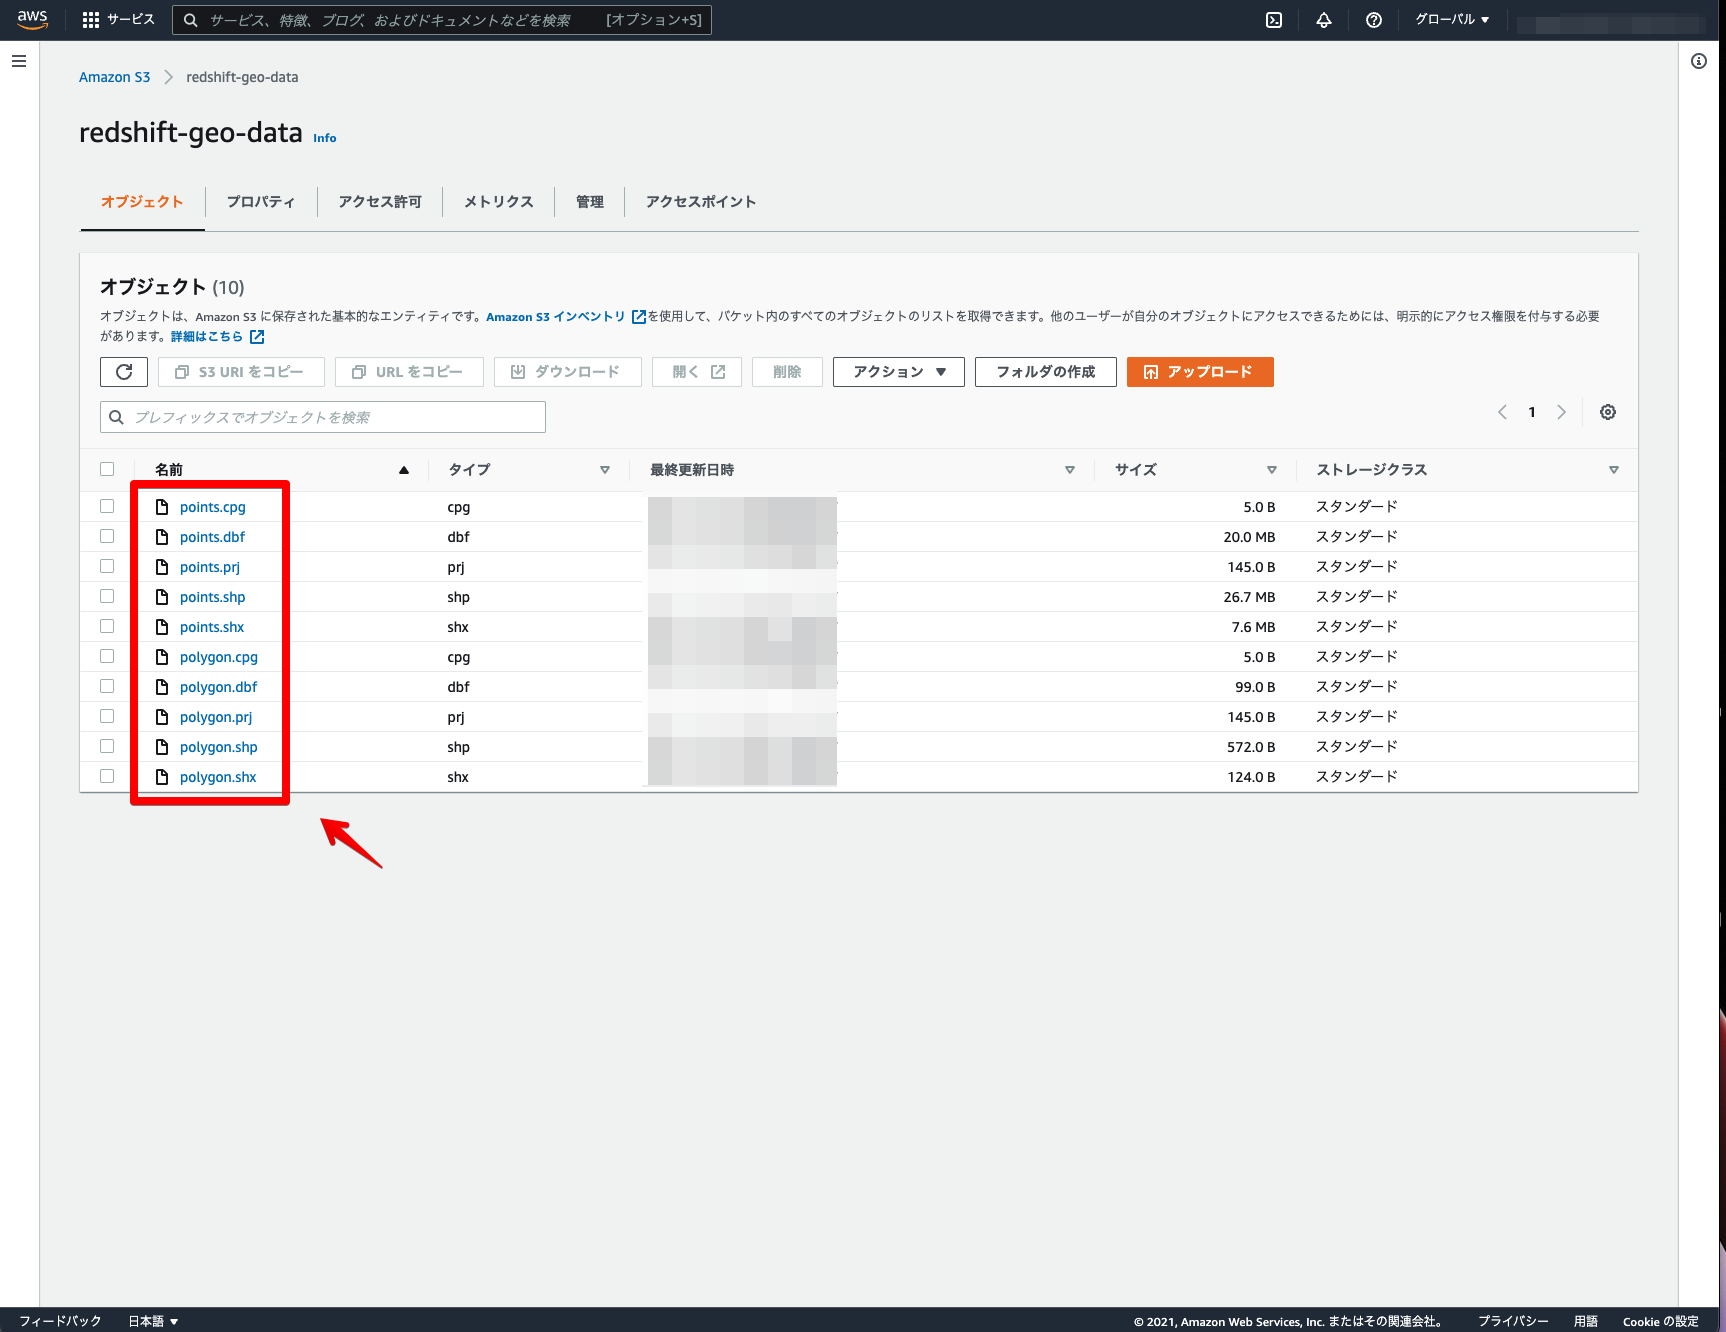Image resolution: width=1726 pixels, height=1332 pixels.
Task: Open the グローバル region selector
Action: (1450, 19)
